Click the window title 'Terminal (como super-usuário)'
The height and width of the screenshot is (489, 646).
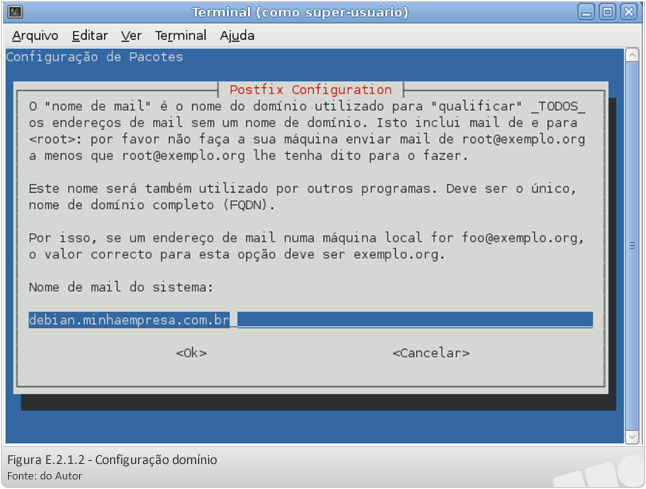300,12
